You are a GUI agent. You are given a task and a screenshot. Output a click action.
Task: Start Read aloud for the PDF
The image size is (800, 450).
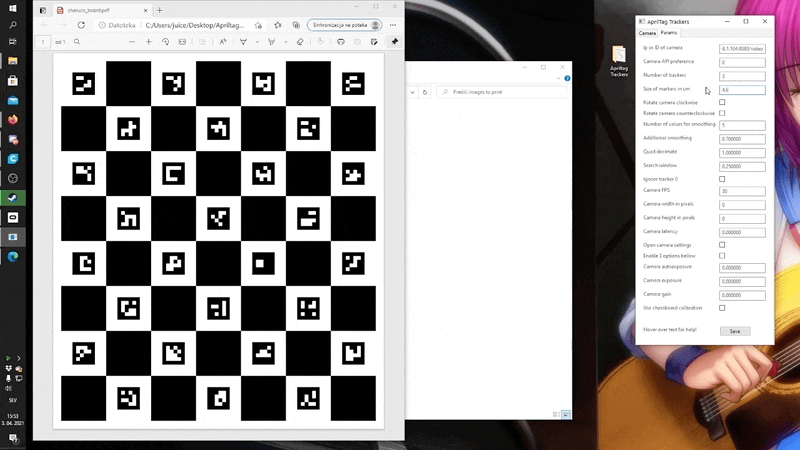pyautogui.click(x=223, y=42)
